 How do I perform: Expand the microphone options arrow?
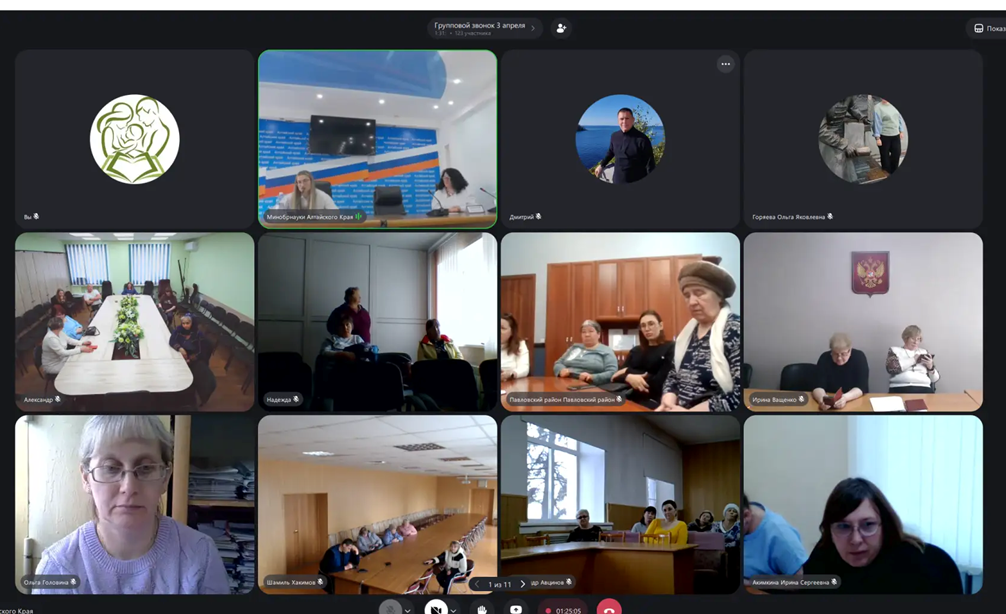pyautogui.click(x=408, y=609)
